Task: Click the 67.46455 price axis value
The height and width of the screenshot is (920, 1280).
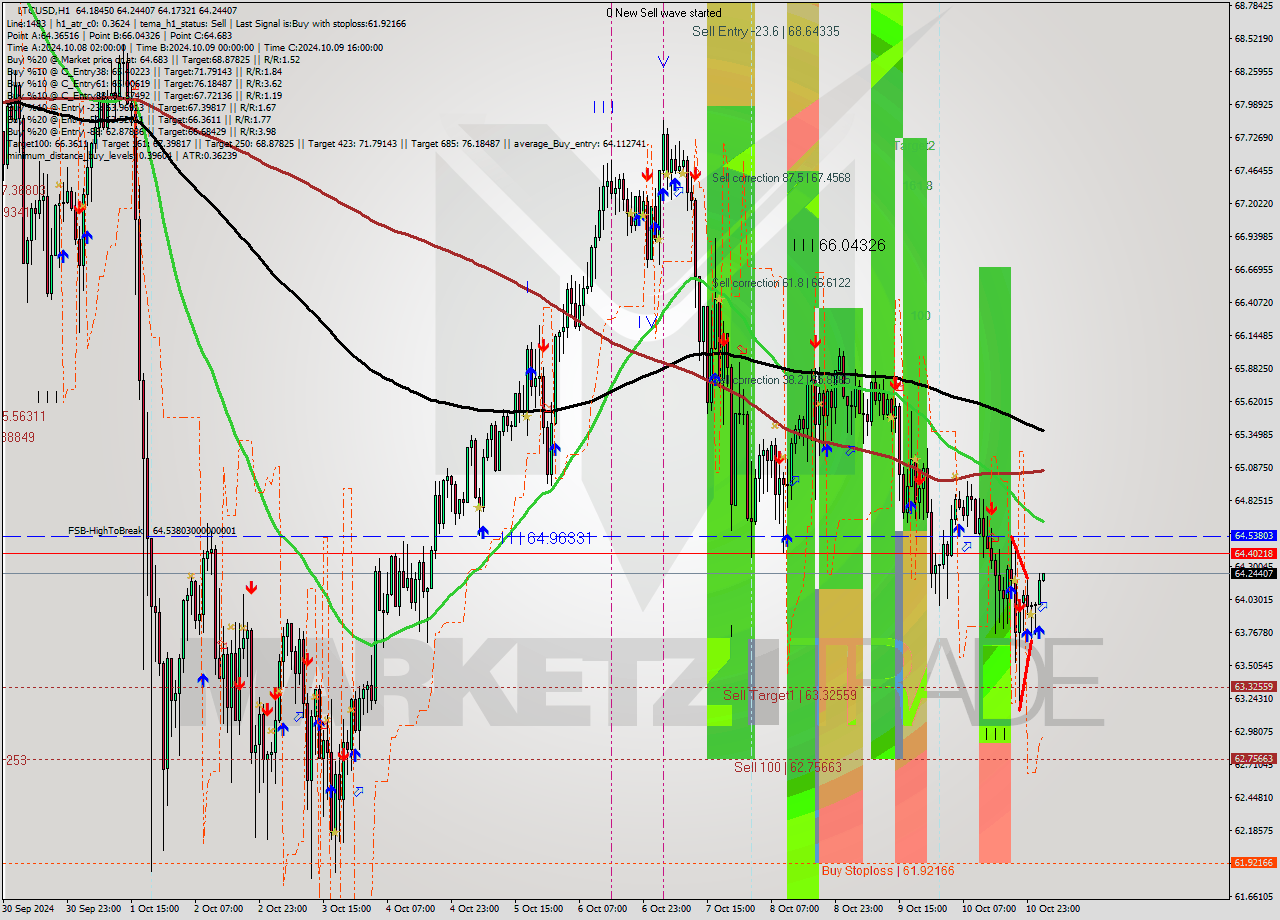Action: (1253, 171)
